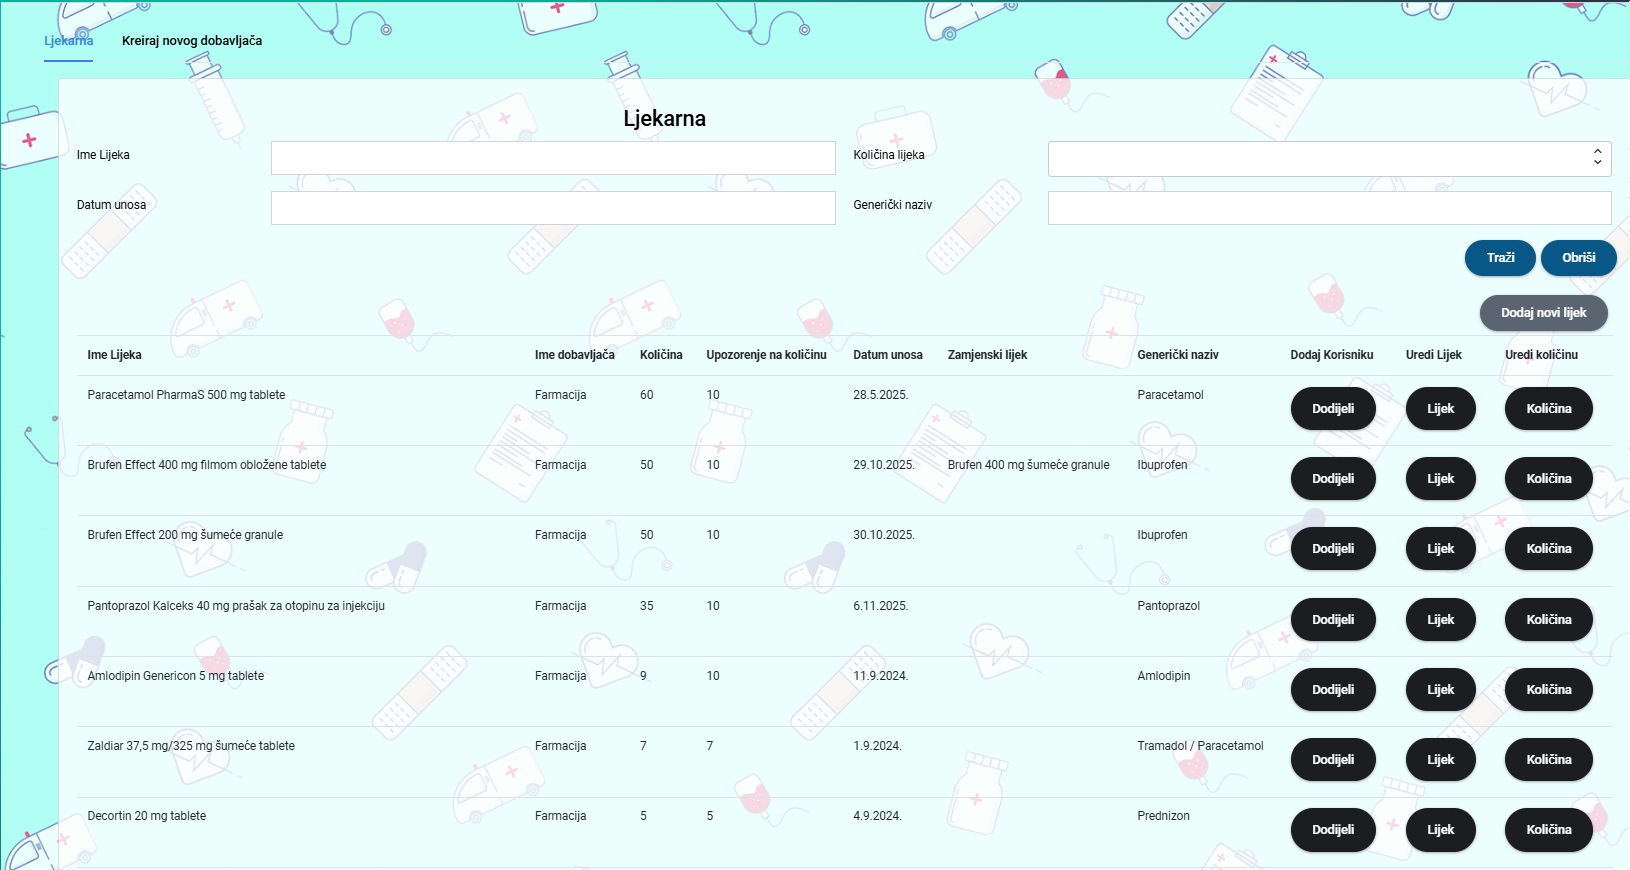Clear filters with the Obriši button
1630x870 pixels.
click(1578, 258)
